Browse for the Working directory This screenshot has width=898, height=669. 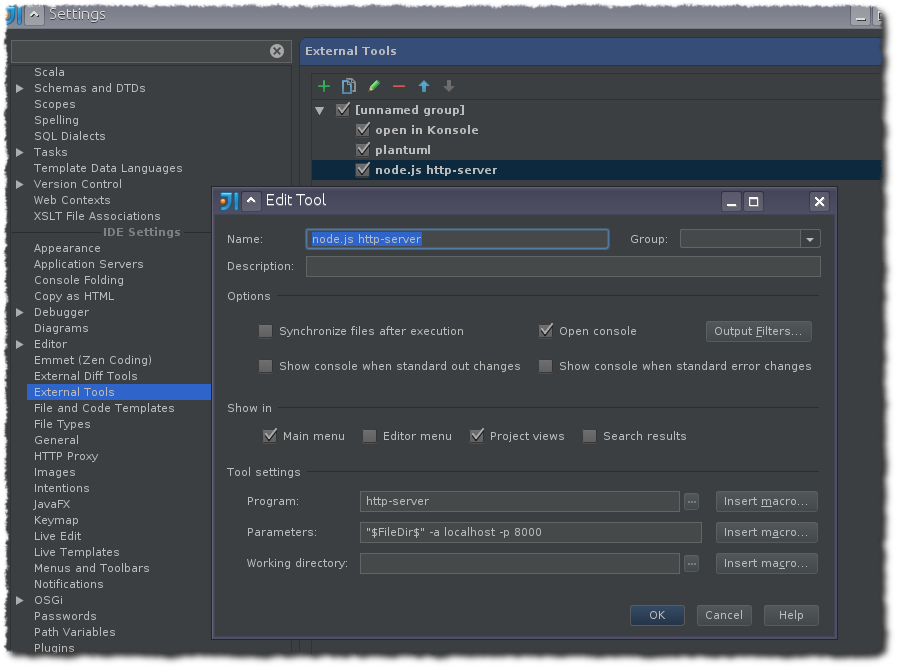coord(692,564)
